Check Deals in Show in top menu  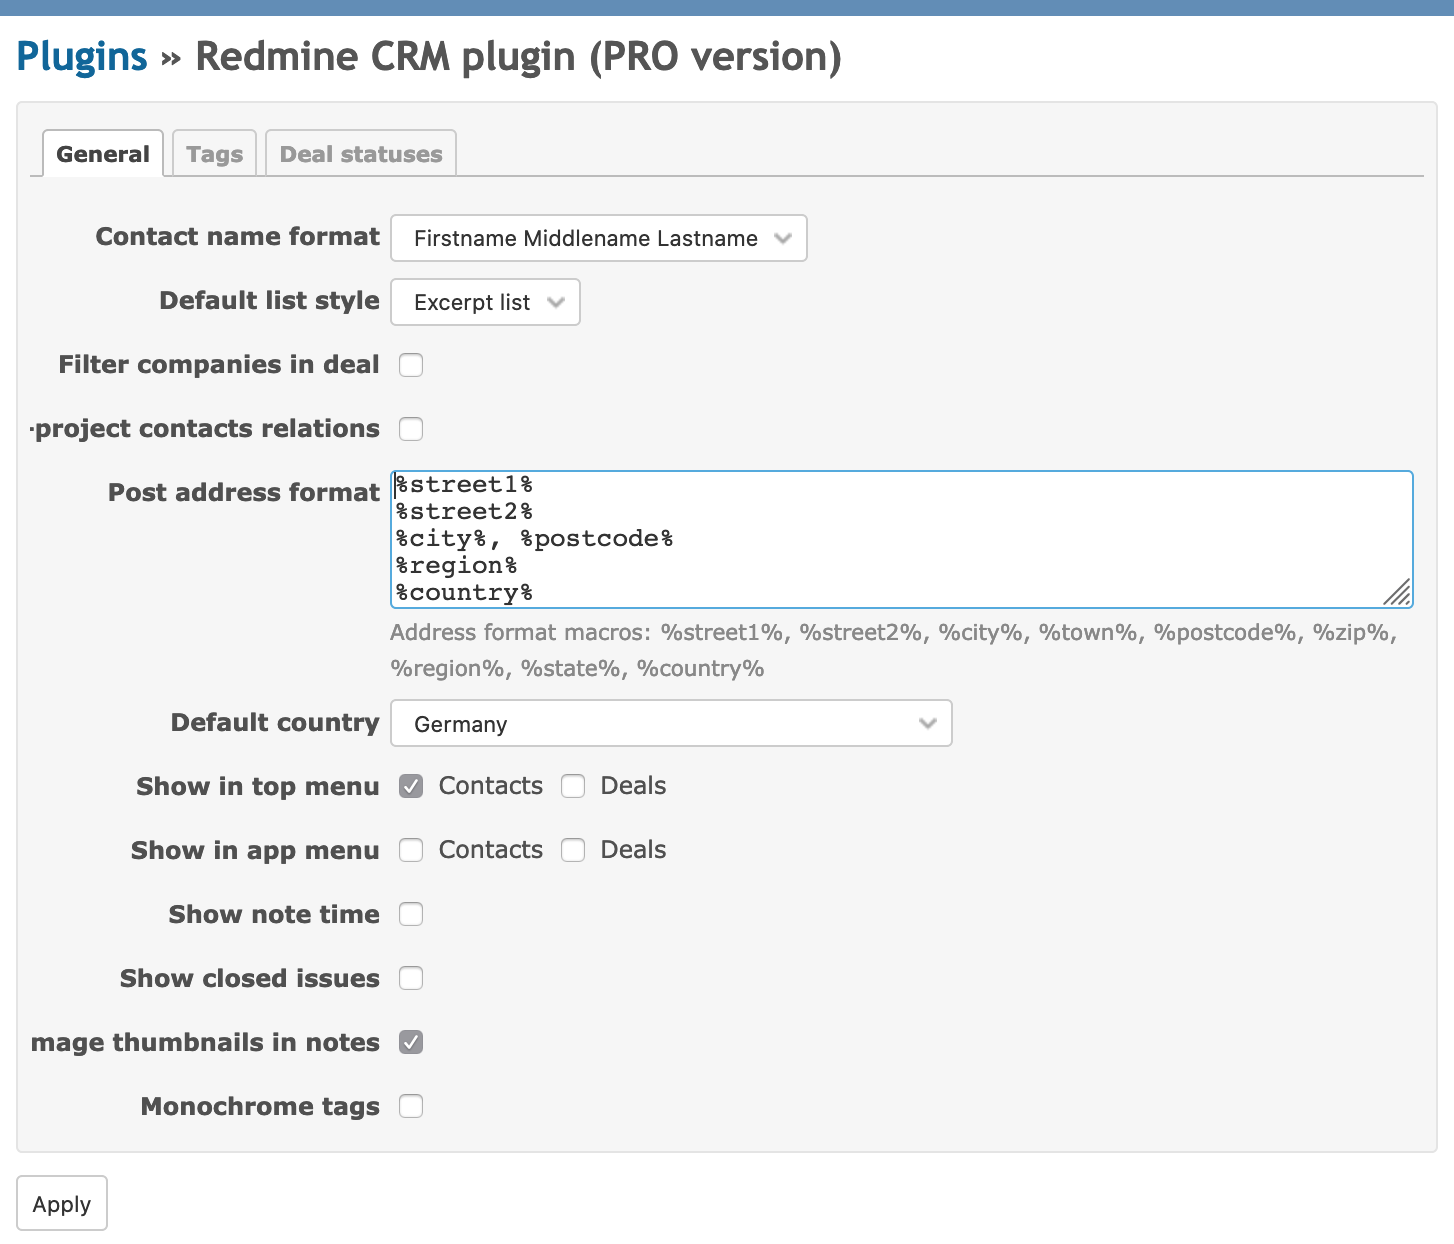[x=573, y=786]
